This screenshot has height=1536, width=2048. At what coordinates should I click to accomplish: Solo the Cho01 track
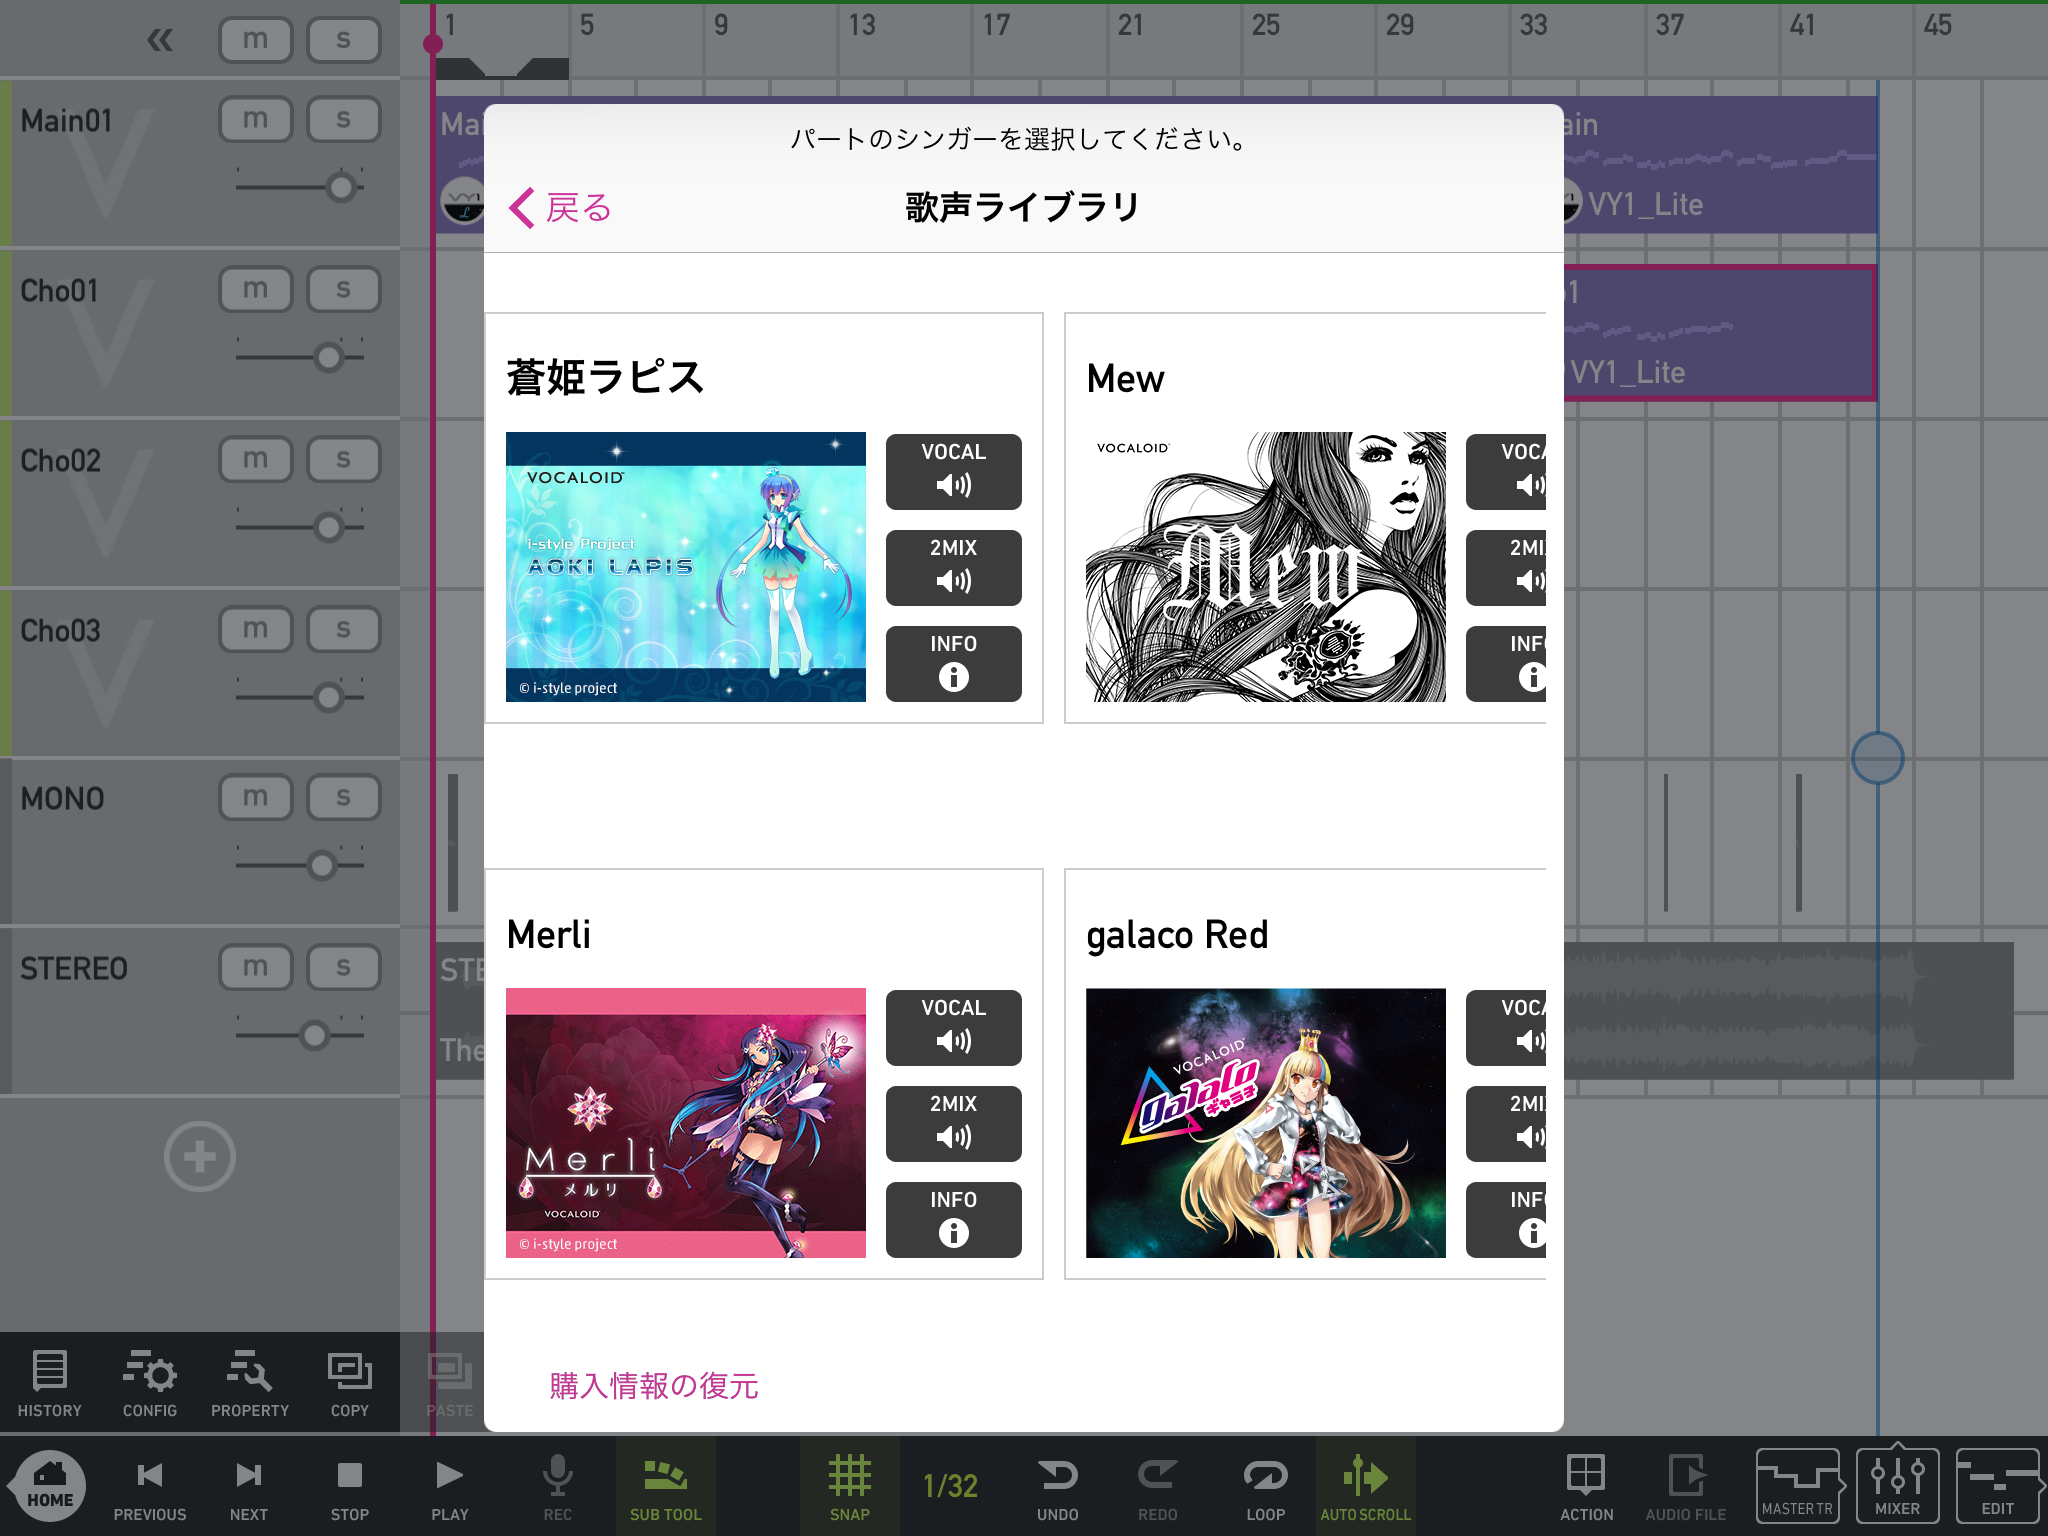tap(344, 290)
